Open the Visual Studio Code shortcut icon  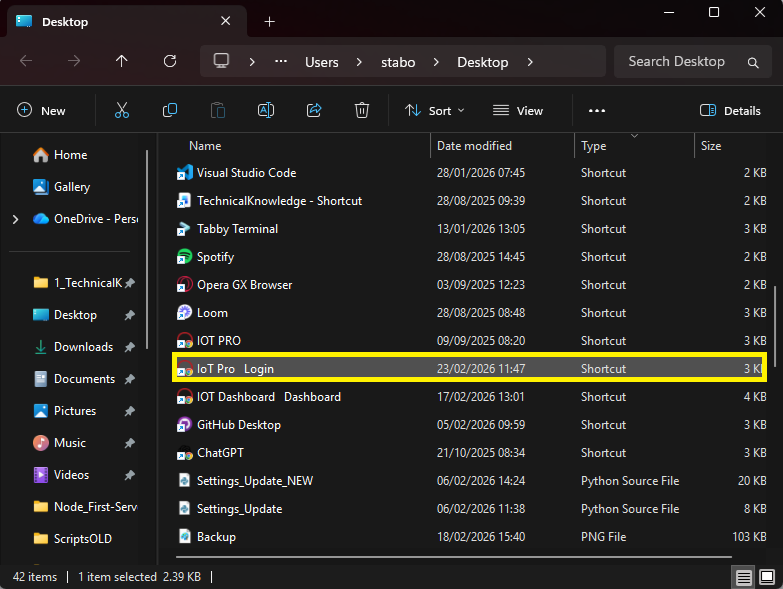point(185,173)
